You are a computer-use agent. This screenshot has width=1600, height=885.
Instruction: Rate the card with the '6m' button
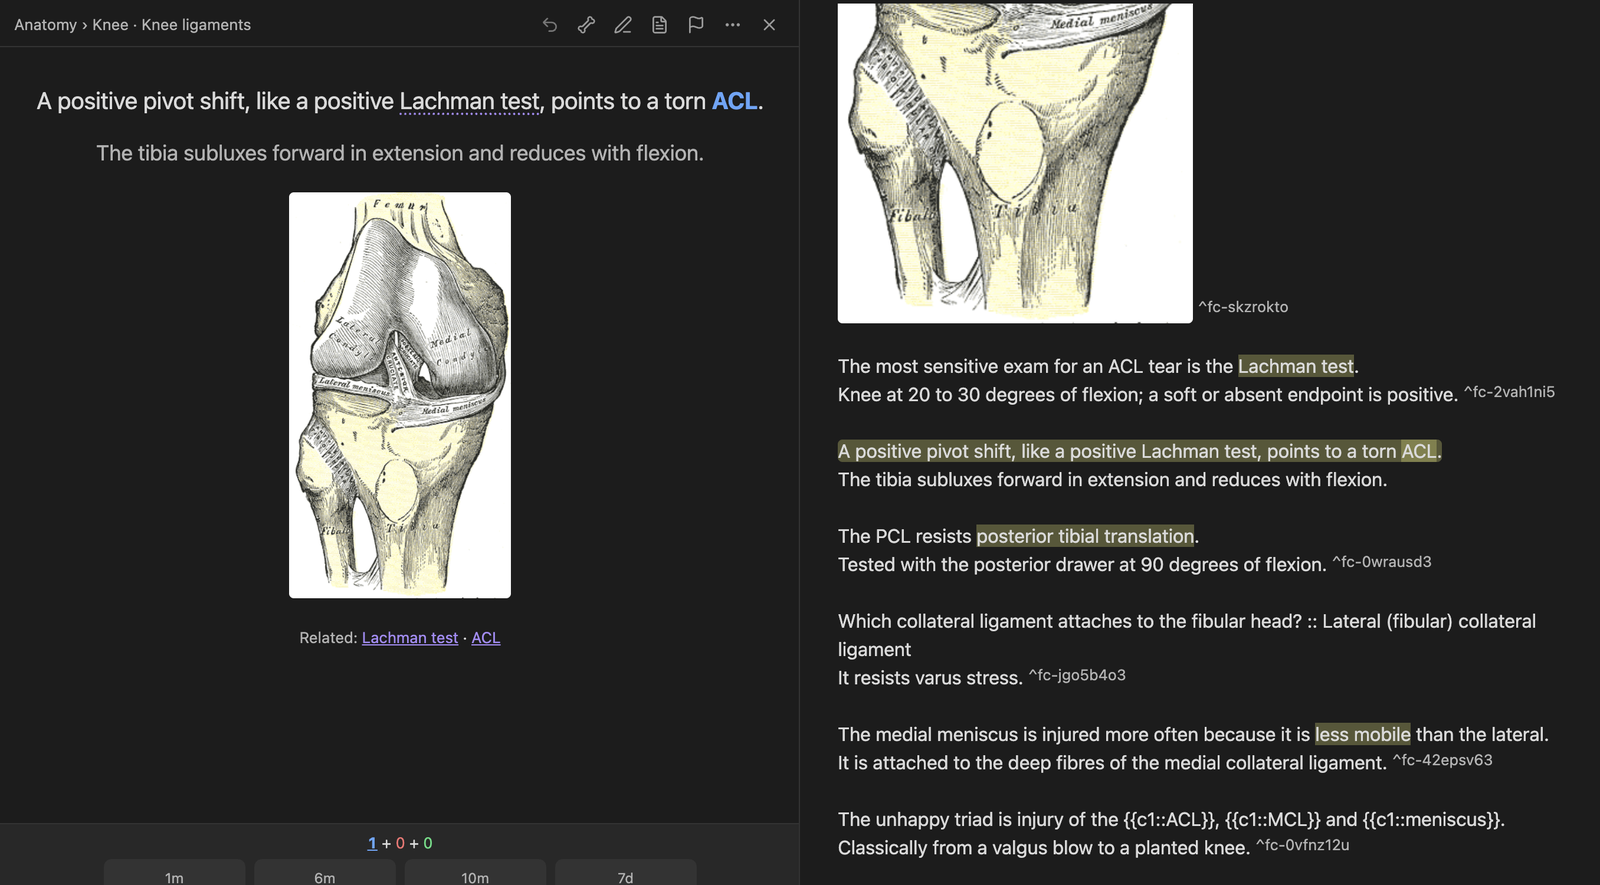pos(325,872)
